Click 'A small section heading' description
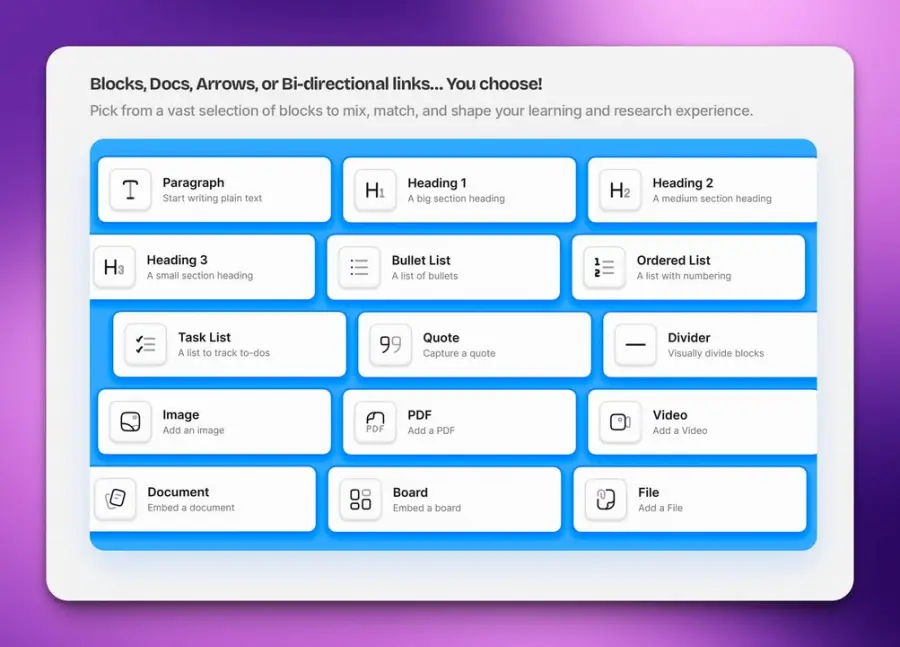The image size is (900, 647). point(200,276)
